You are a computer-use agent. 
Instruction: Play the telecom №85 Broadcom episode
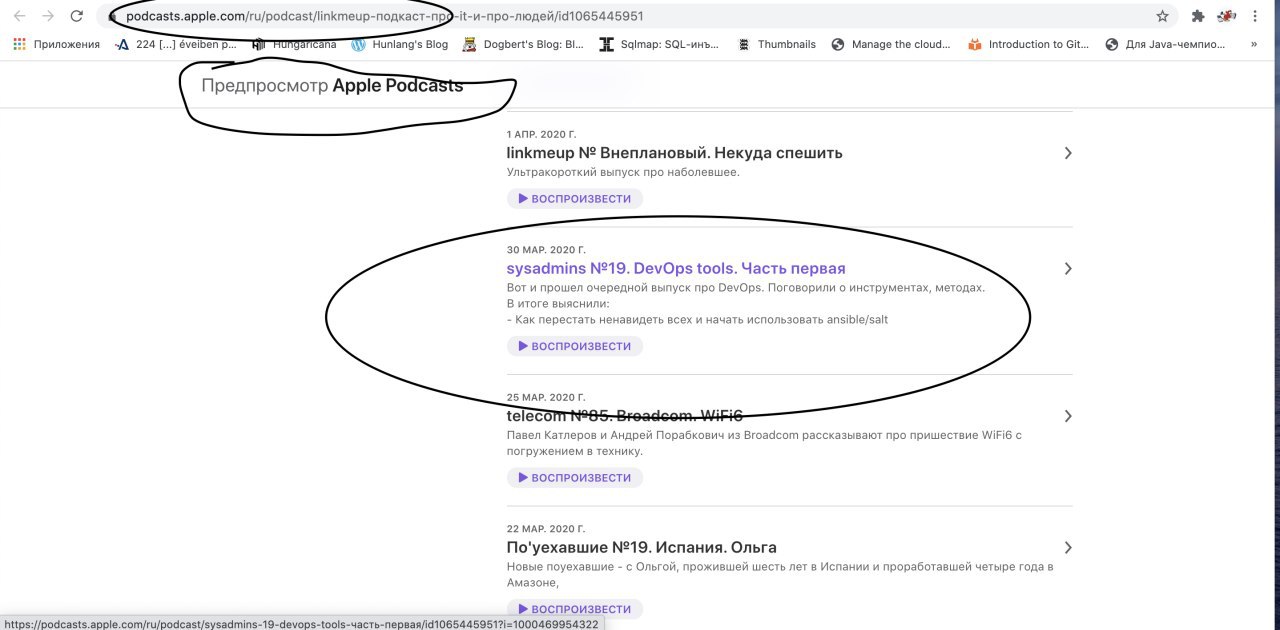[575, 478]
